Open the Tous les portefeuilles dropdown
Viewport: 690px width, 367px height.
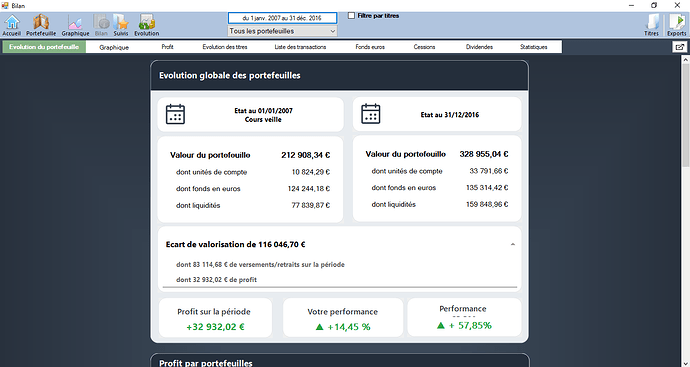[283, 31]
